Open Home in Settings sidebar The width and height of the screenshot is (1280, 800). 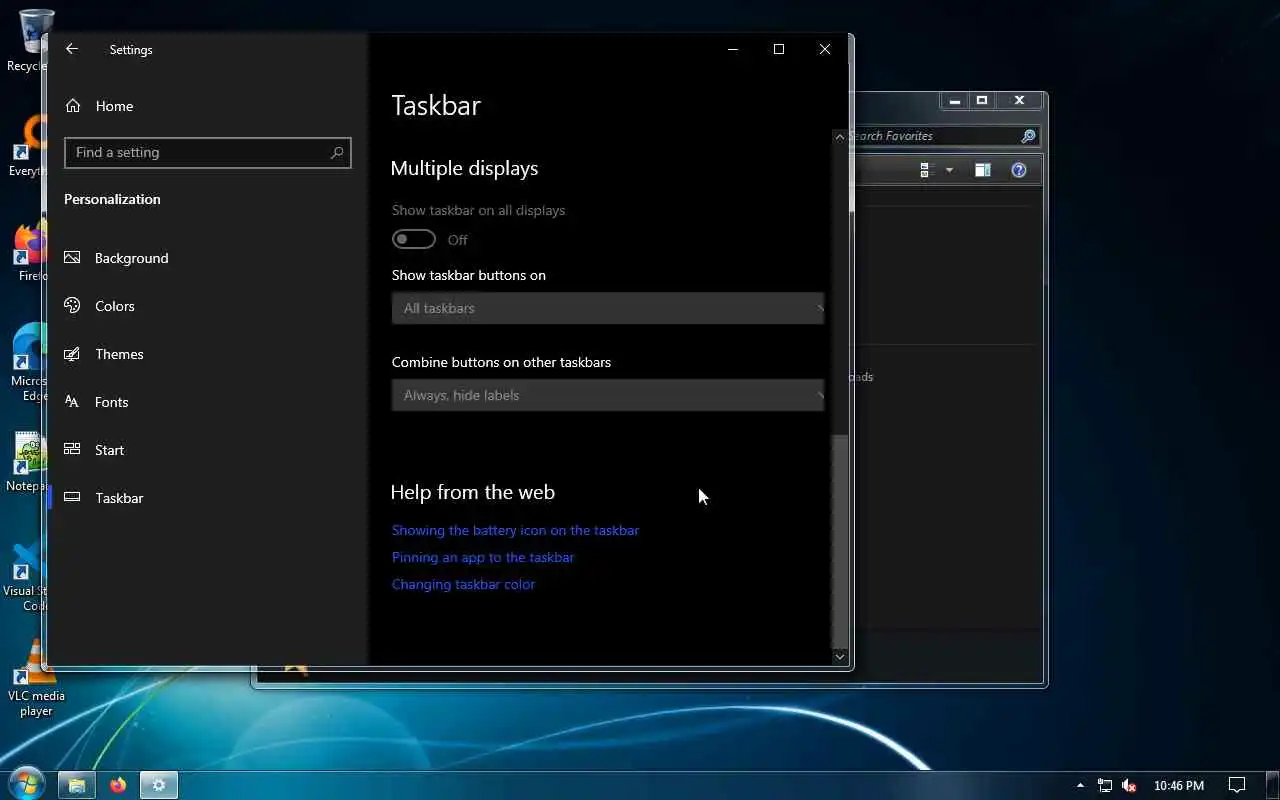tap(114, 106)
